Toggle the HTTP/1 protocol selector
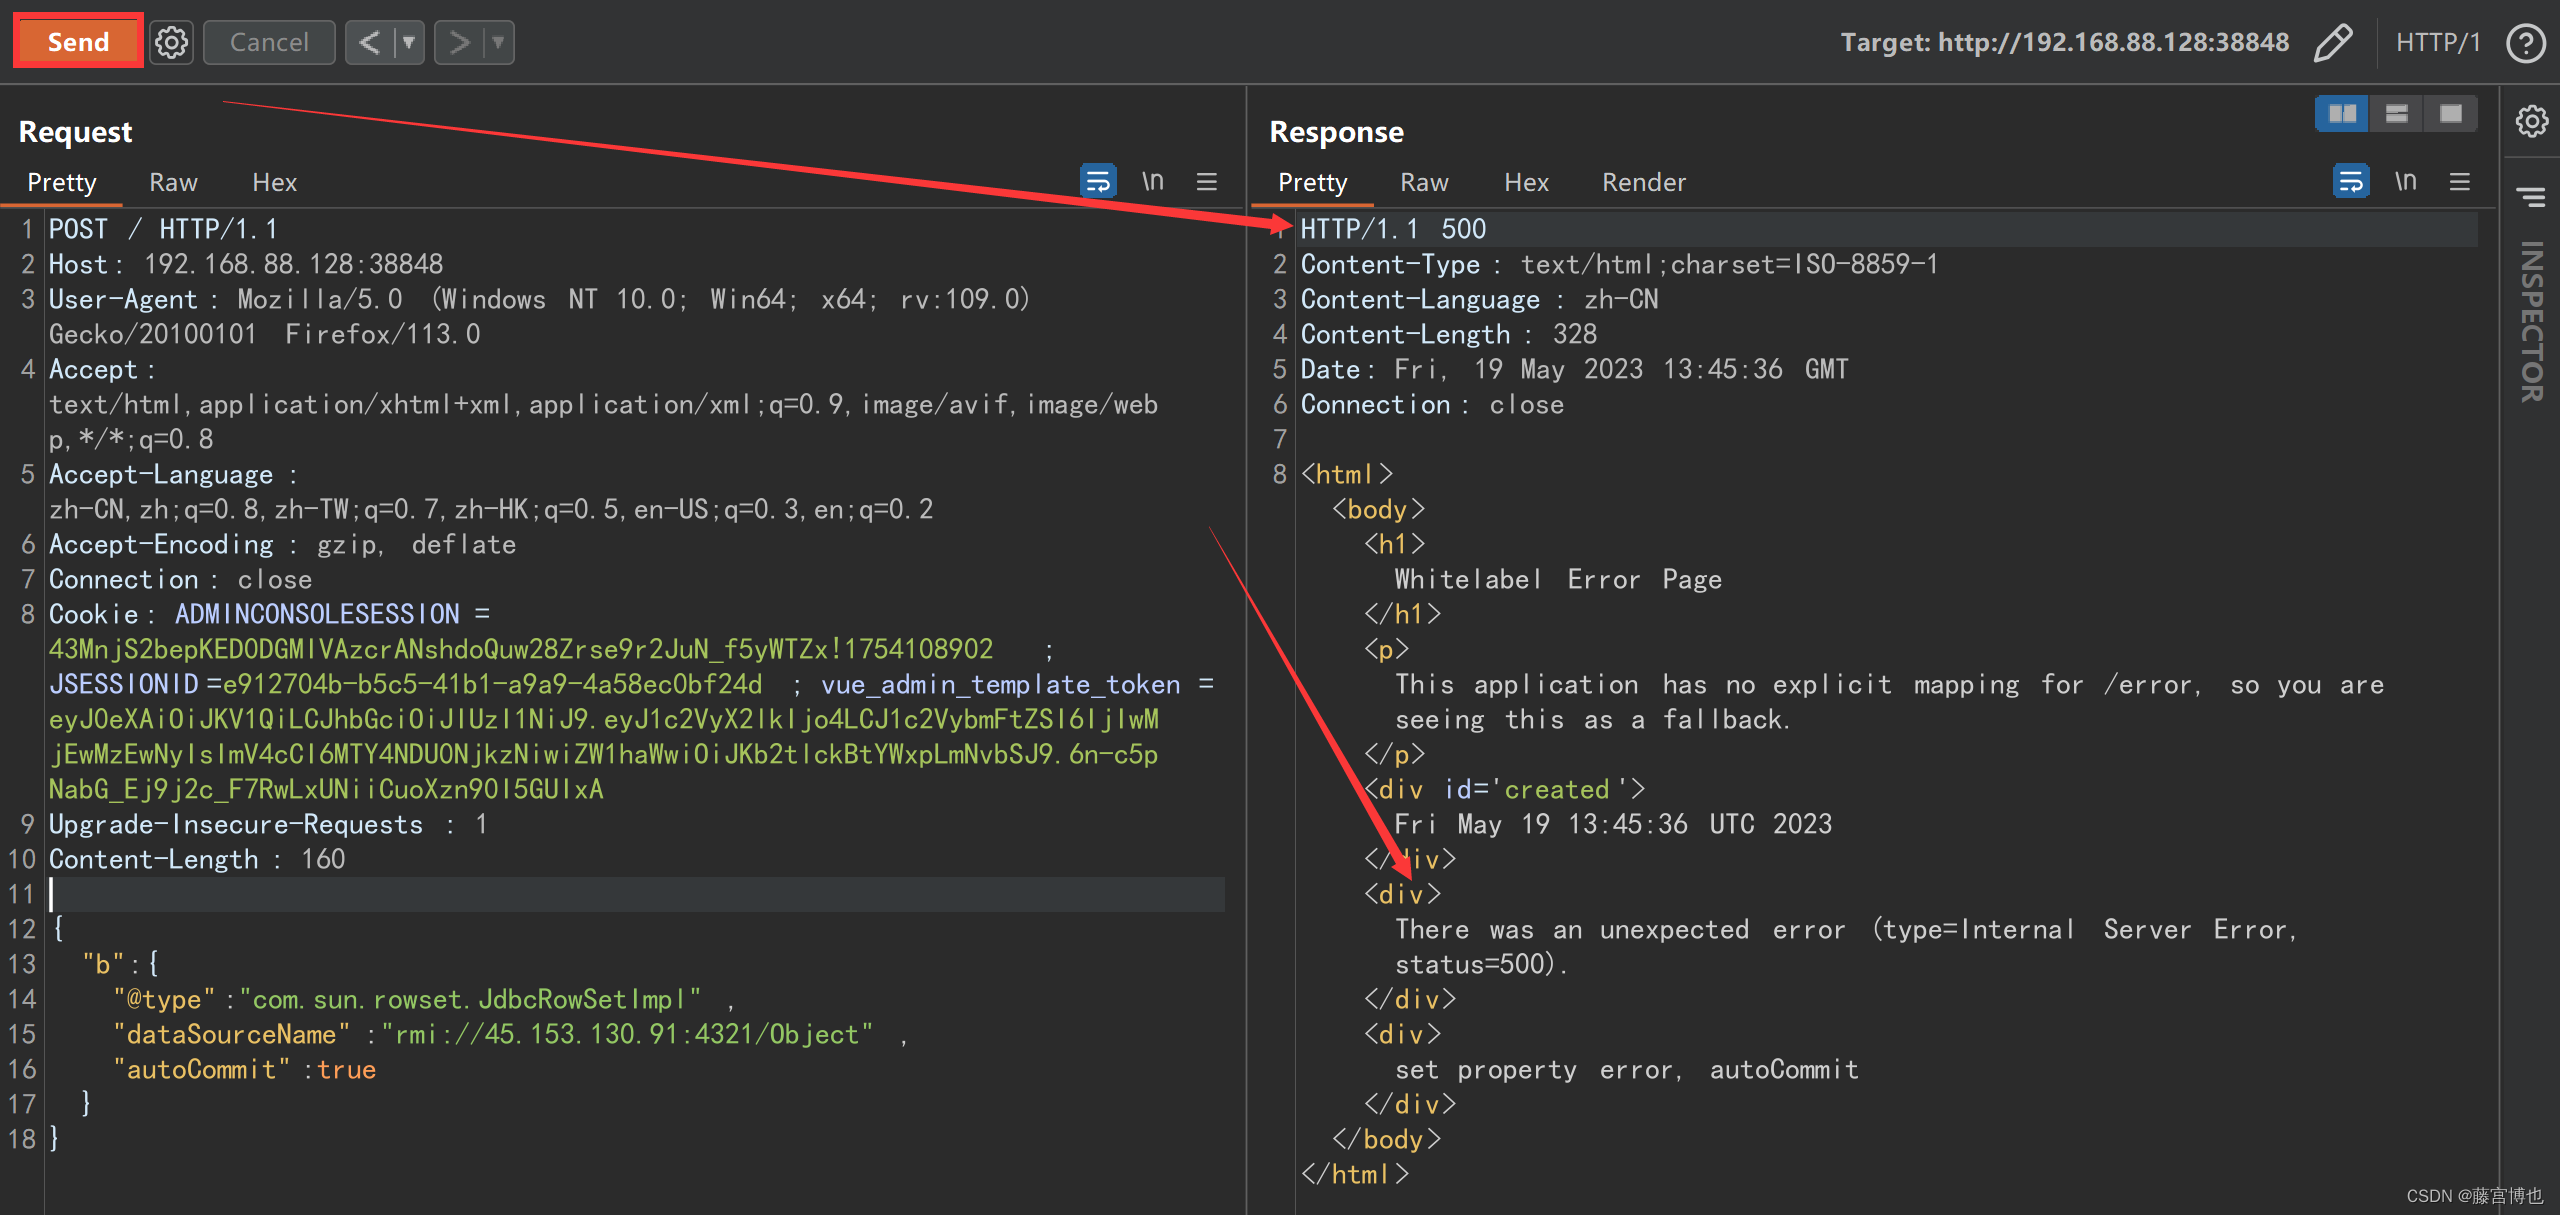 [x=2438, y=42]
